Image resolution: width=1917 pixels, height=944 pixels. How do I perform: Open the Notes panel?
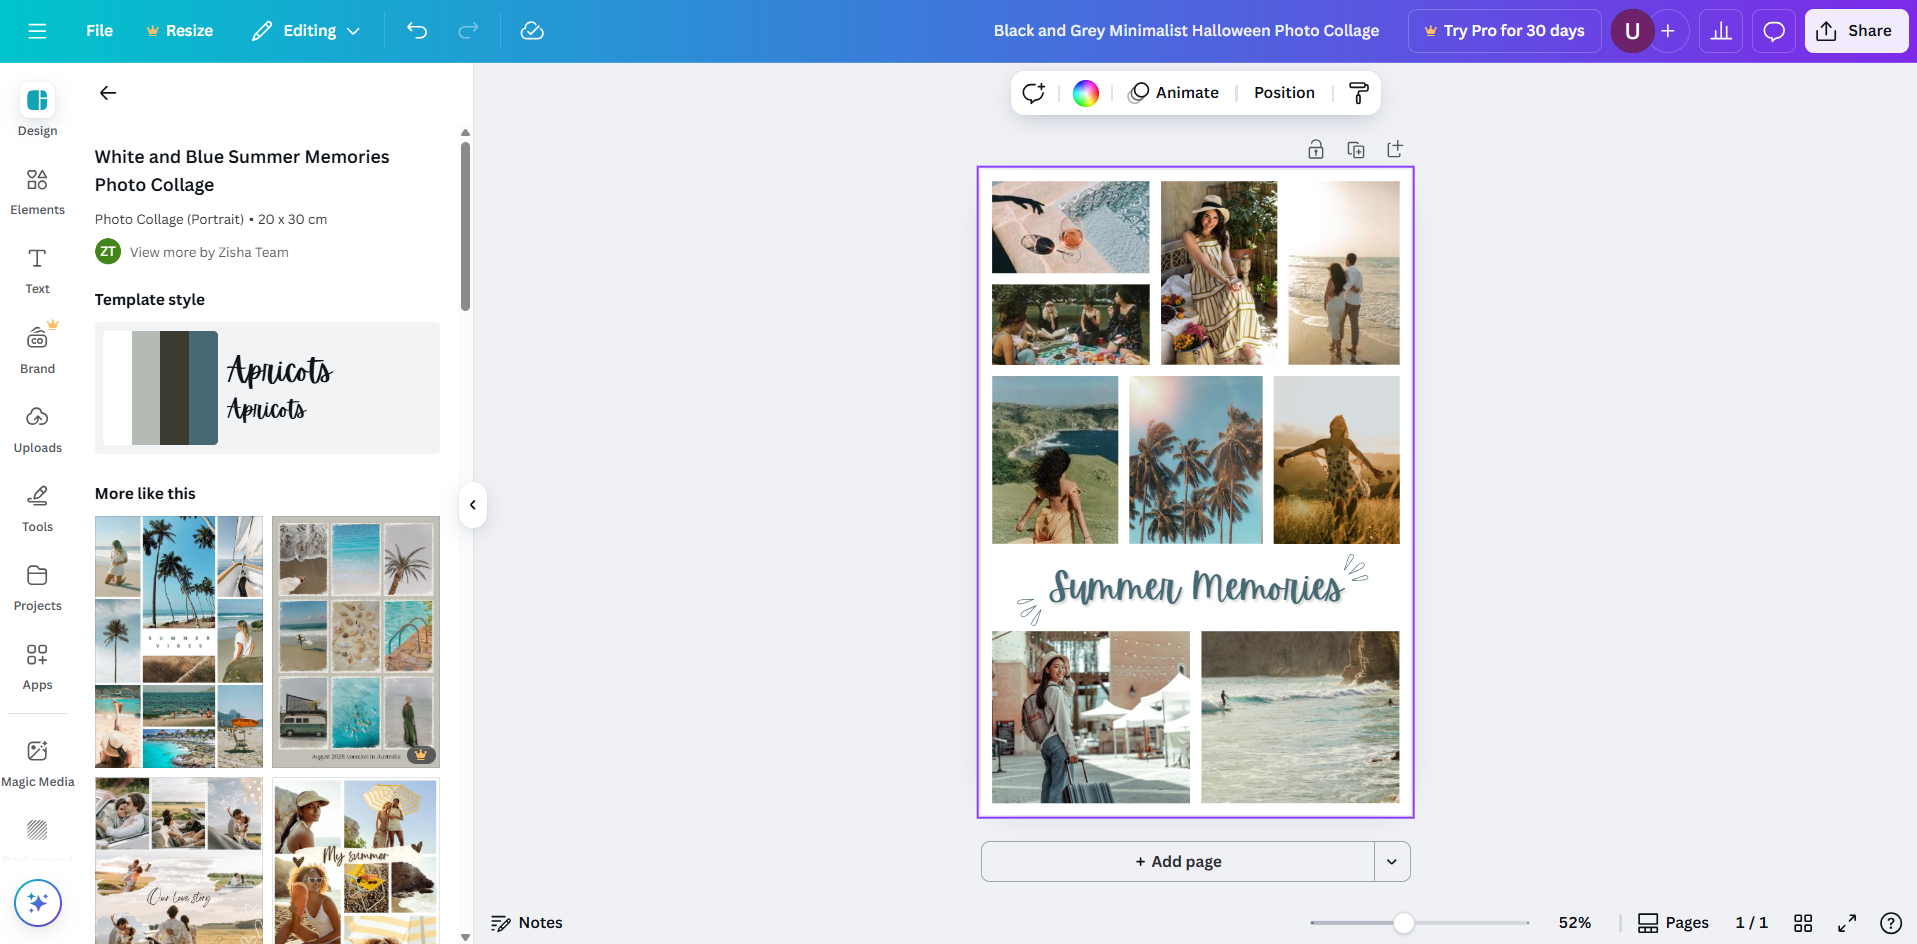point(527,923)
